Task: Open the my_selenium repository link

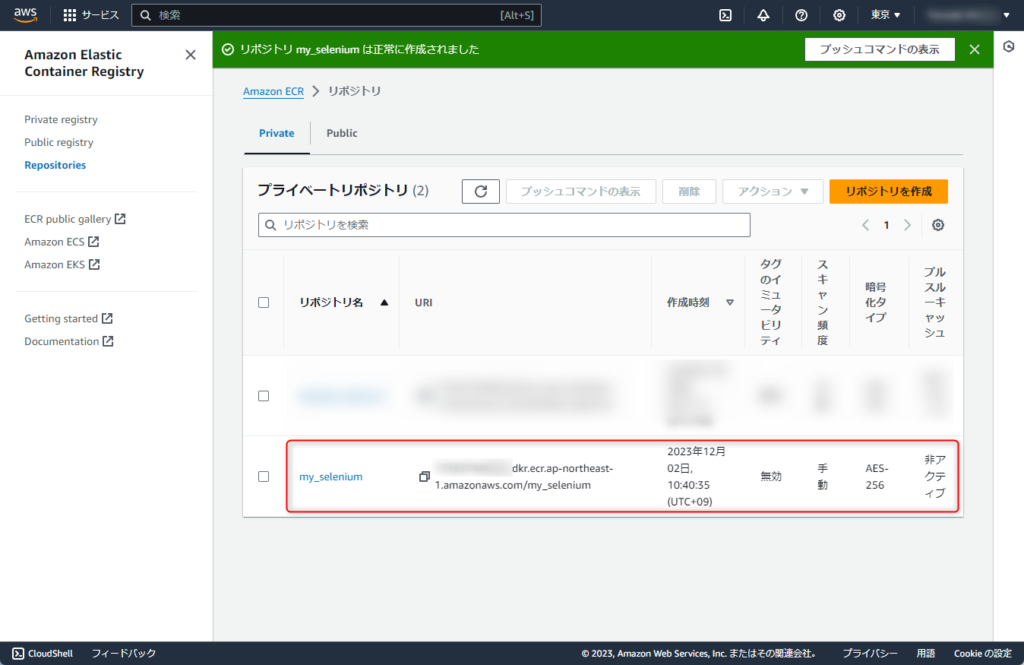Action: click(330, 477)
